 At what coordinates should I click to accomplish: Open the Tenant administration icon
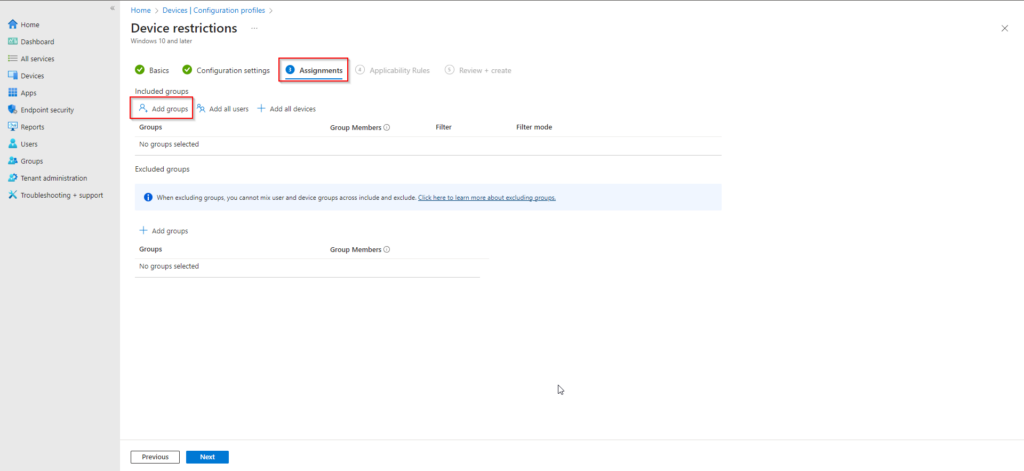point(12,178)
